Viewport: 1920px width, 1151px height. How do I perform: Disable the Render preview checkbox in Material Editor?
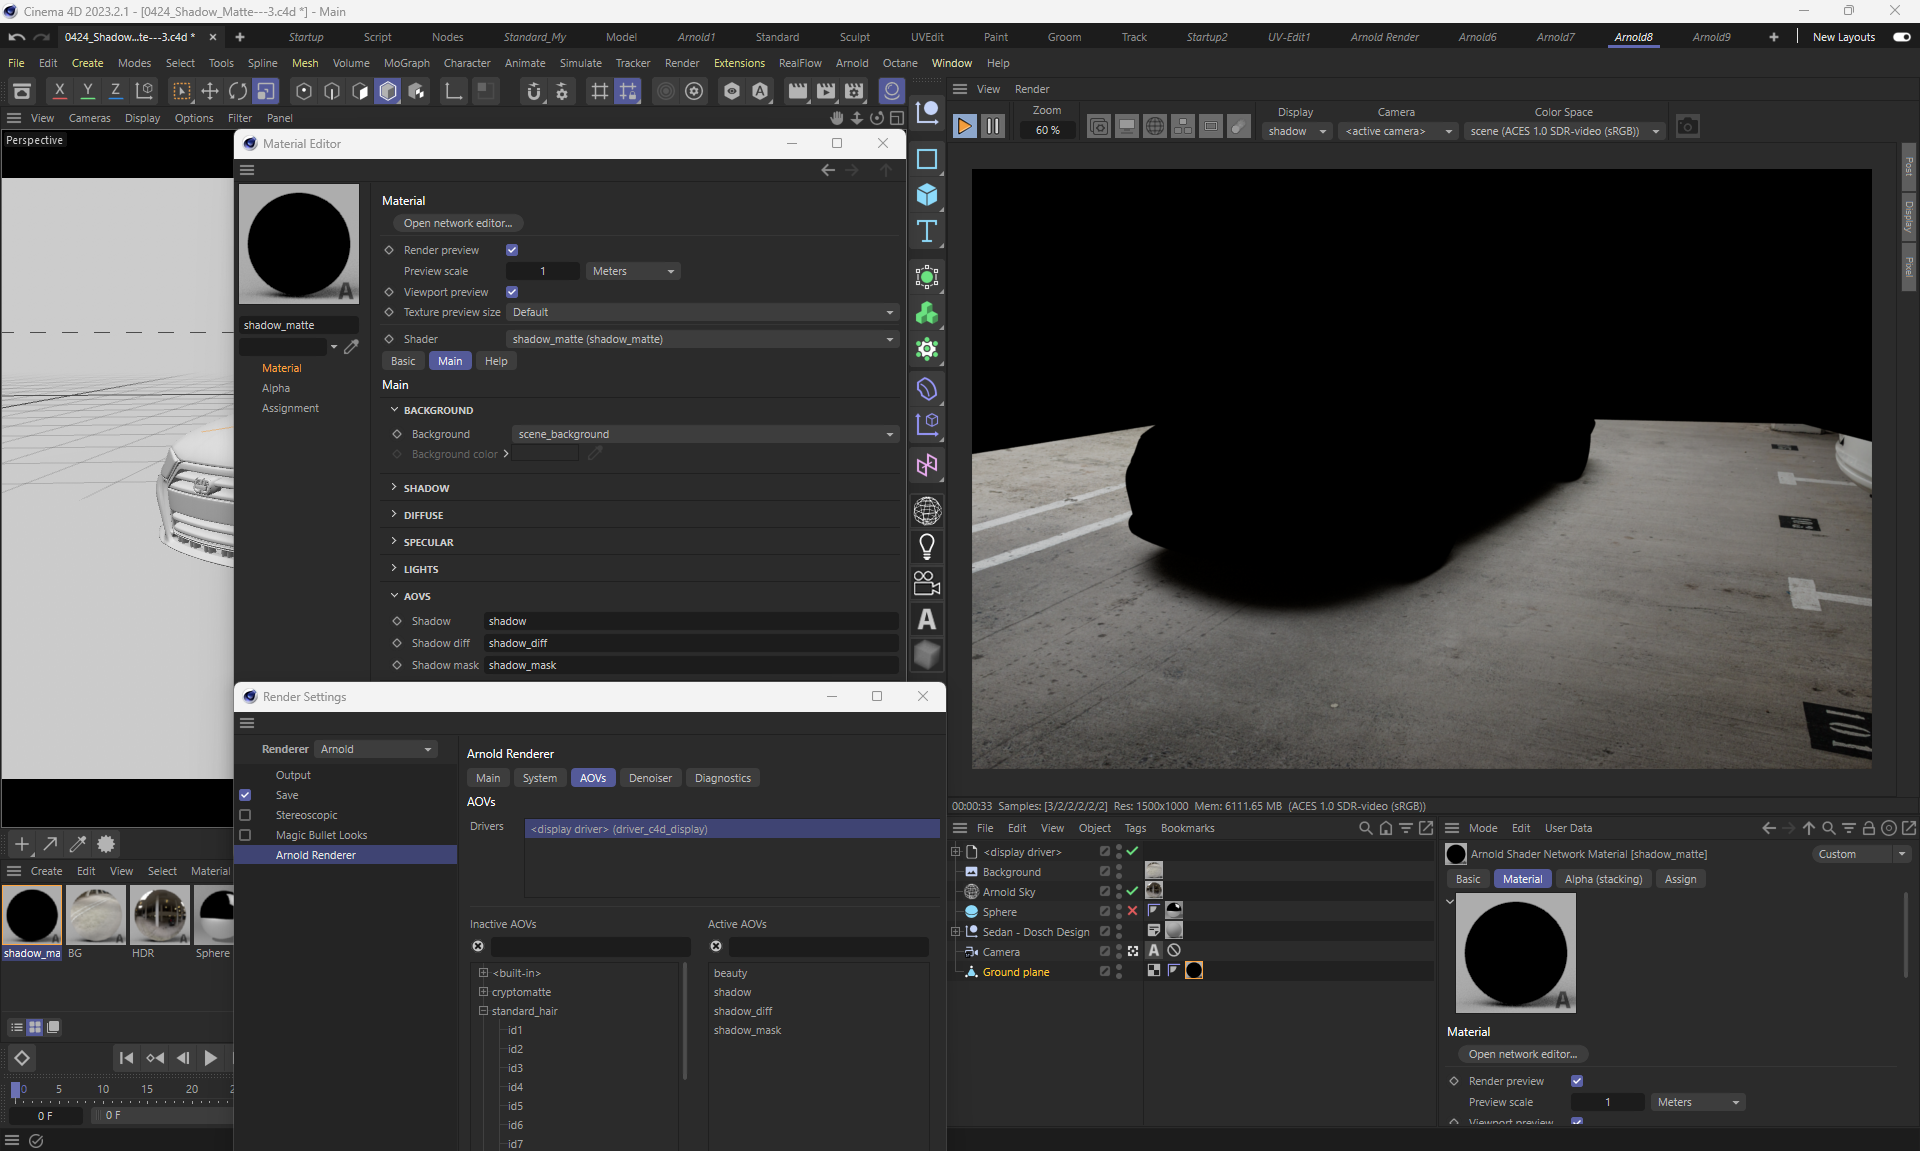pos(512,250)
